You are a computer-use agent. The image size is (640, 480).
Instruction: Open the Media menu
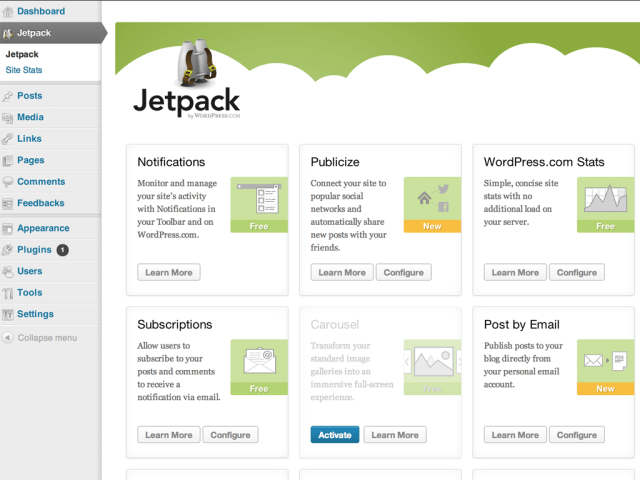(30, 117)
